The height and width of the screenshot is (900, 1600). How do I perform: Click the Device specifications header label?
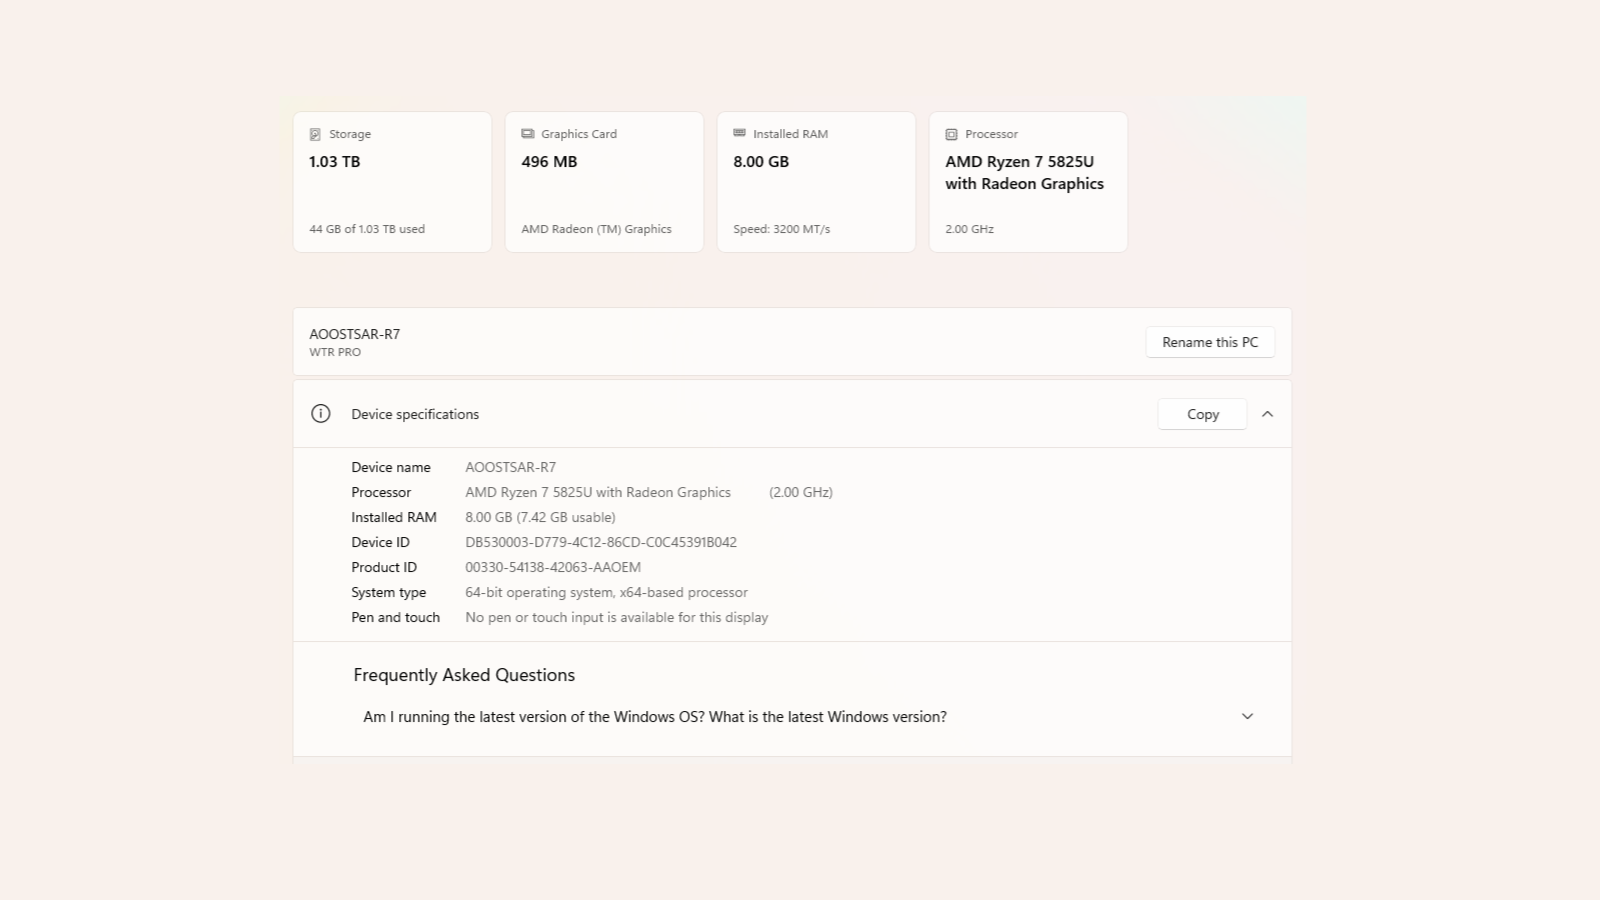coord(415,414)
